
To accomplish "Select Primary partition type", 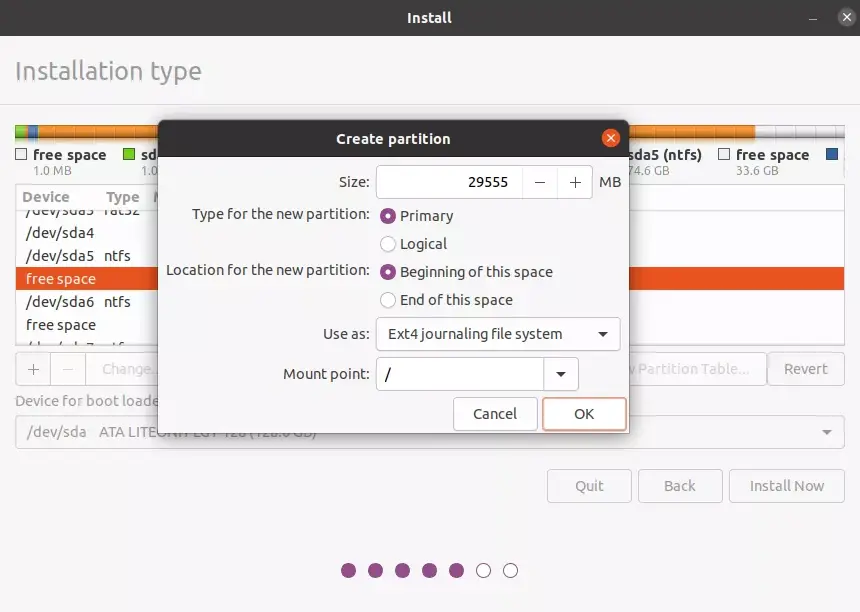I will coord(388,216).
